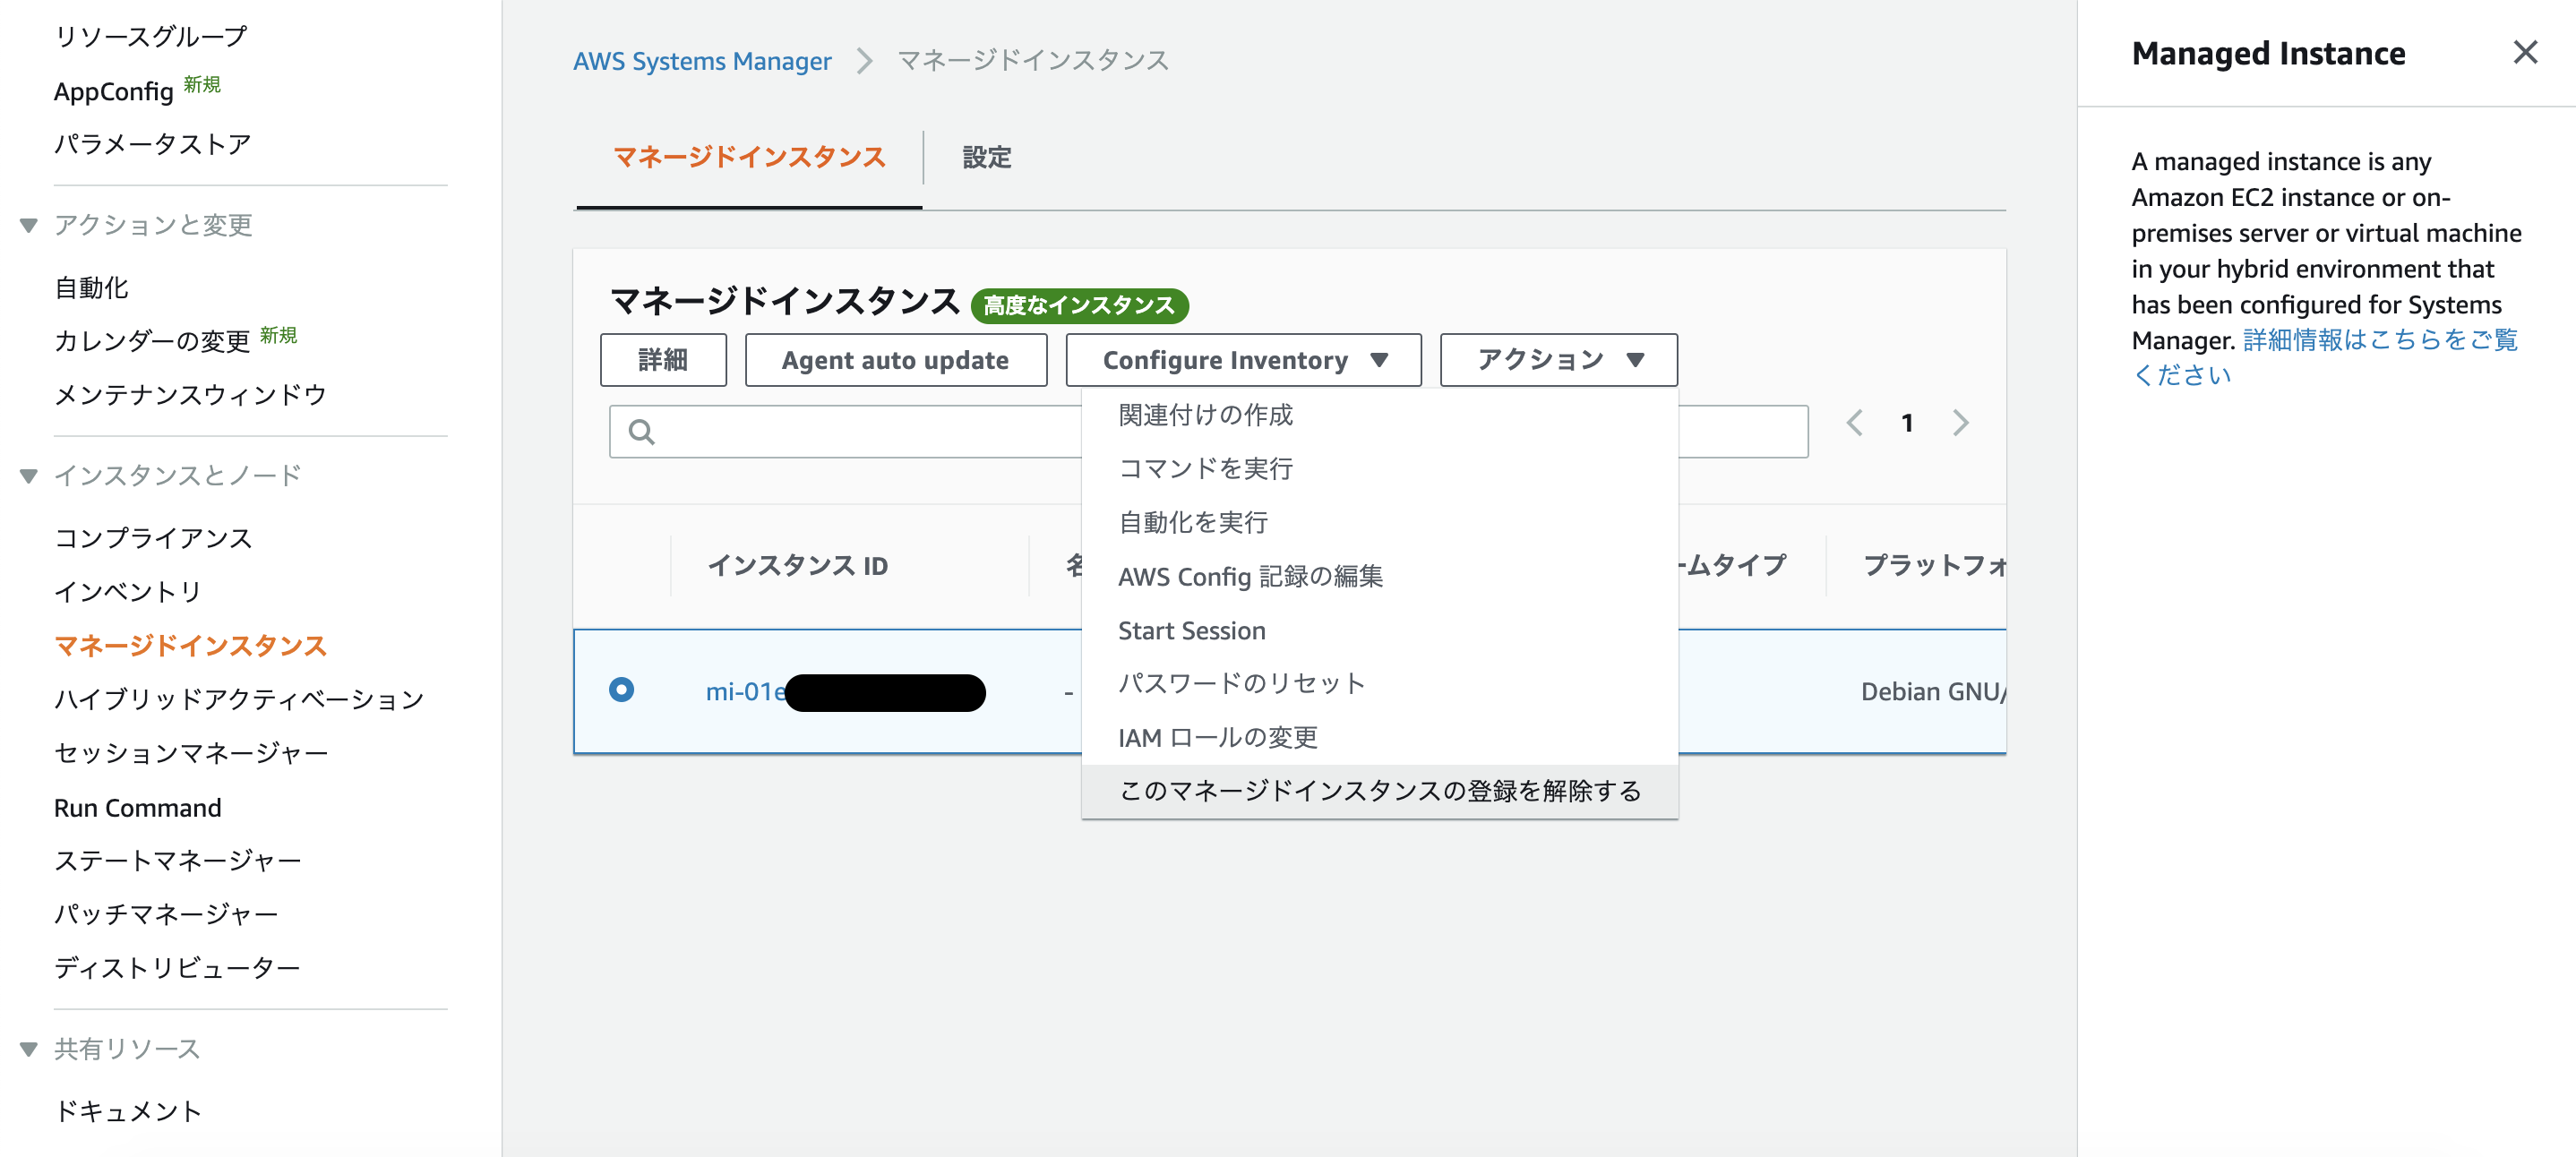Close the Managed Instance info panel

pyautogui.click(x=2527, y=52)
